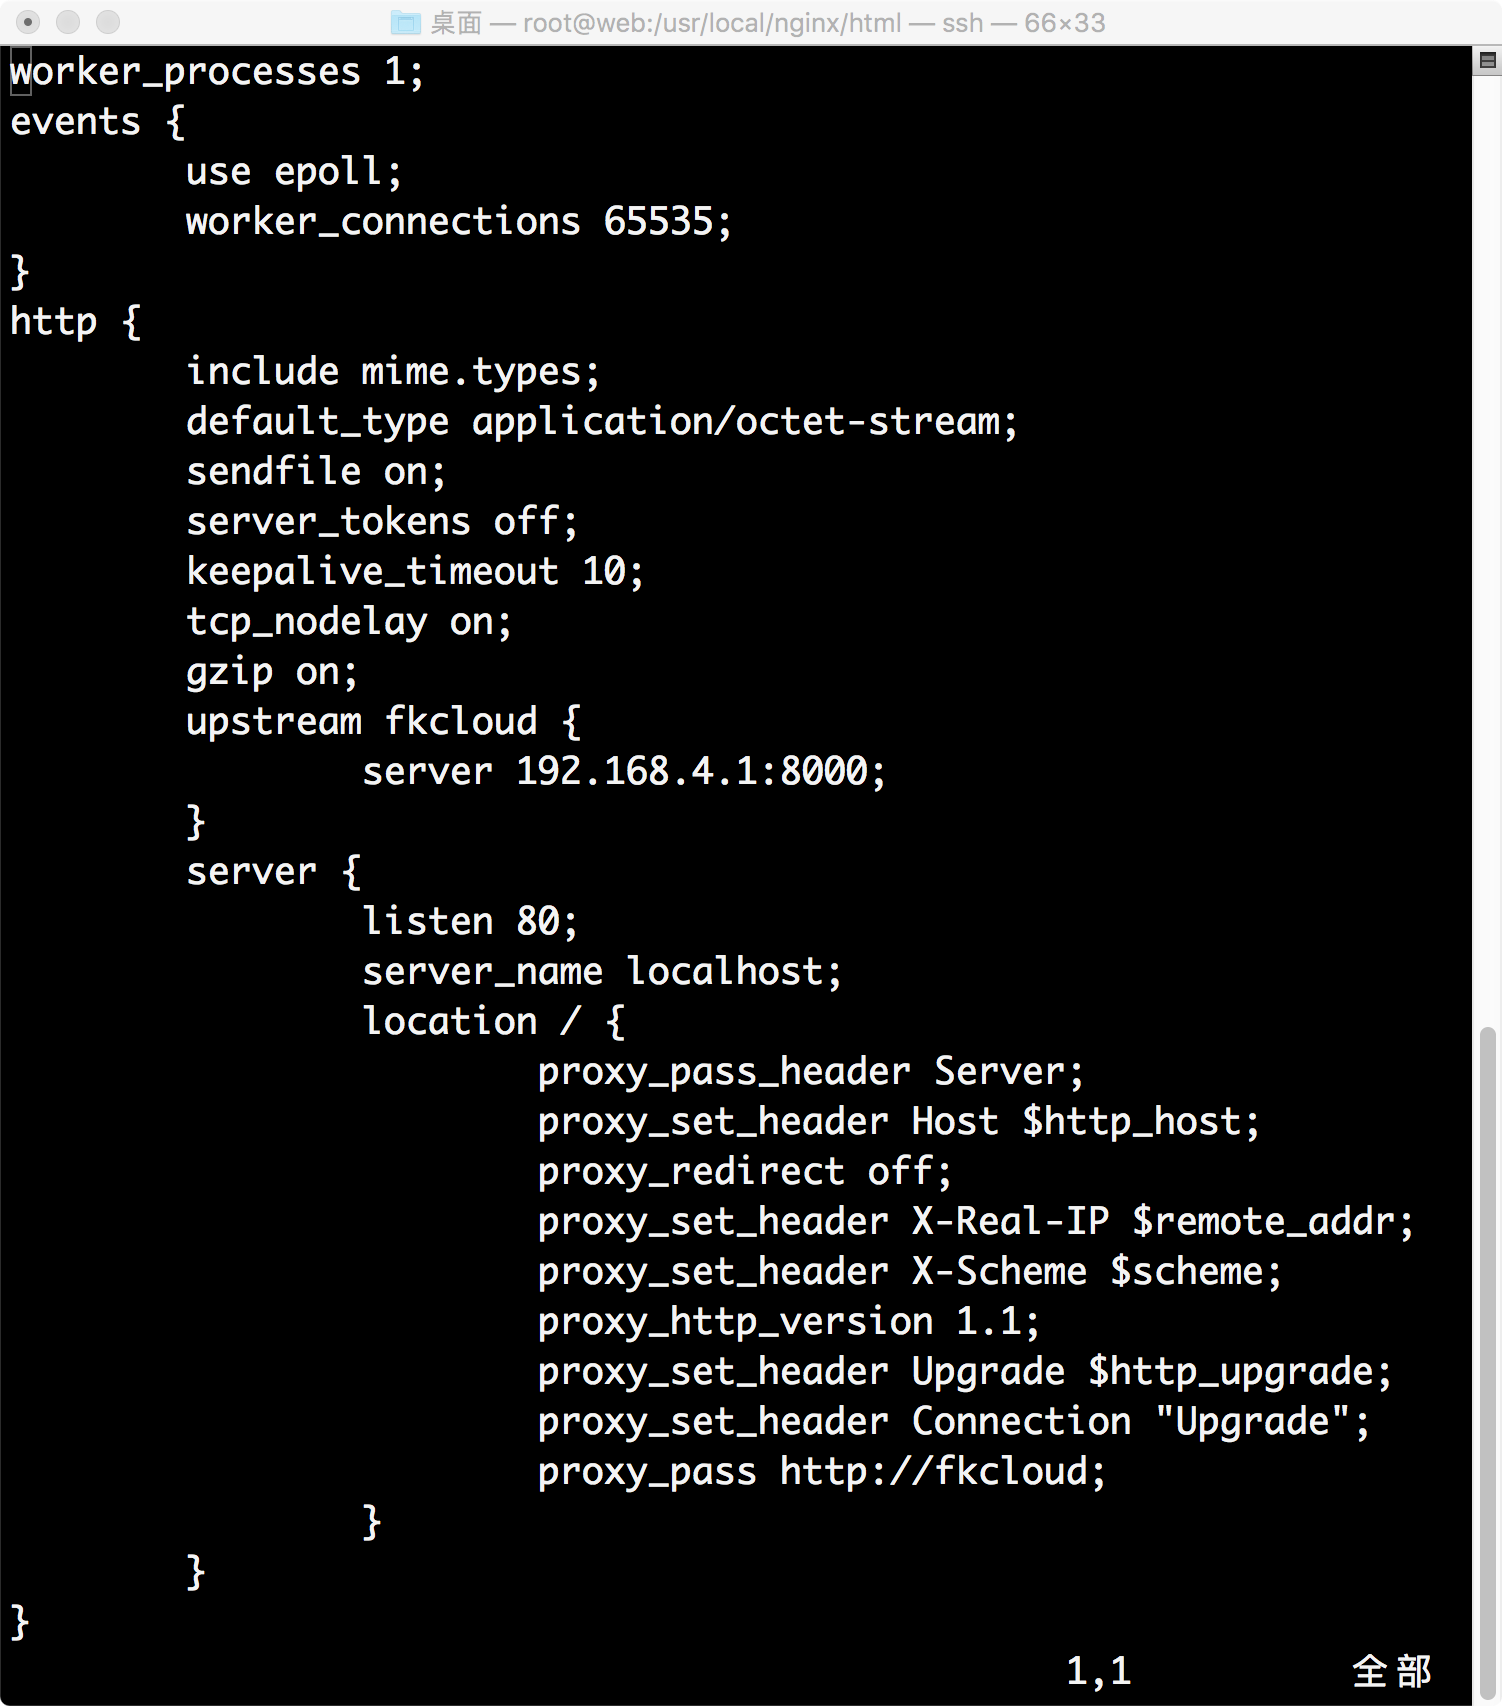Click the Desktop folder proxy icon in titlebar

point(406,21)
